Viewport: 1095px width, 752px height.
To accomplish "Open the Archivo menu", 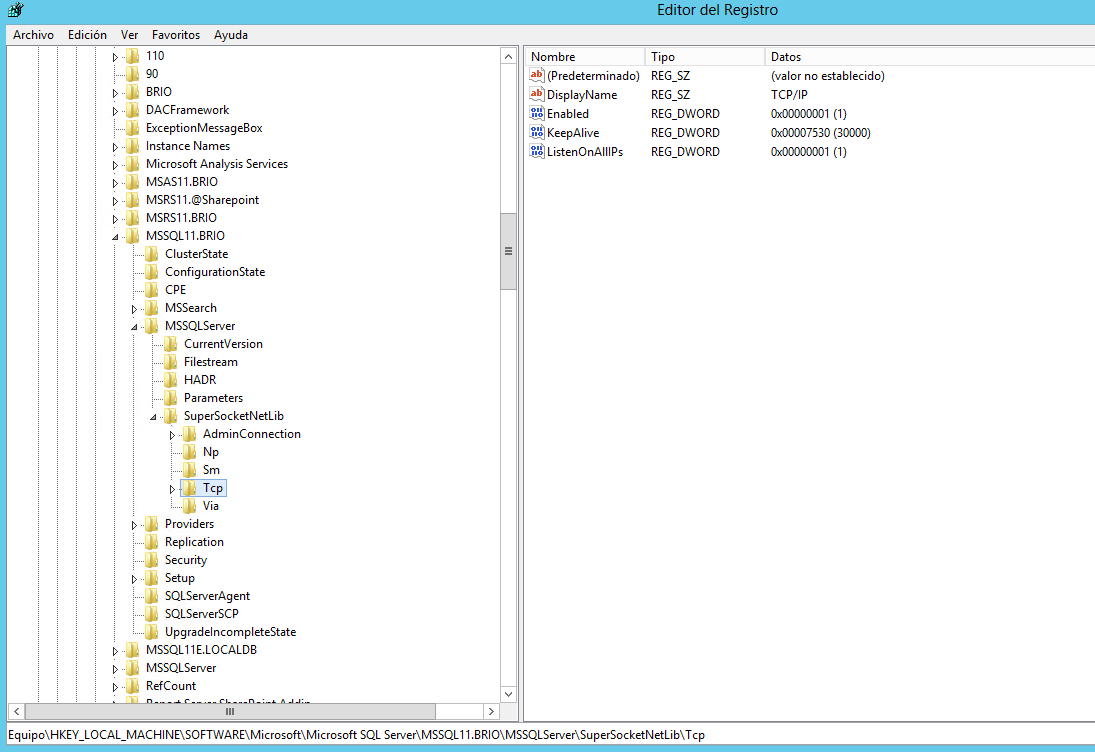I will coord(33,34).
